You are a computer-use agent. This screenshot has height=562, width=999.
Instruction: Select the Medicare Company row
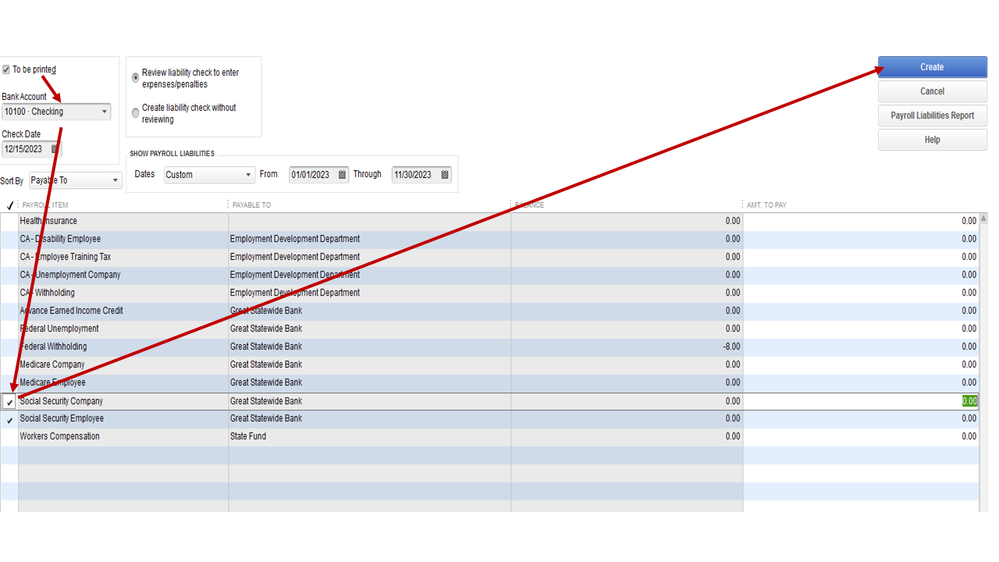tap(489, 364)
